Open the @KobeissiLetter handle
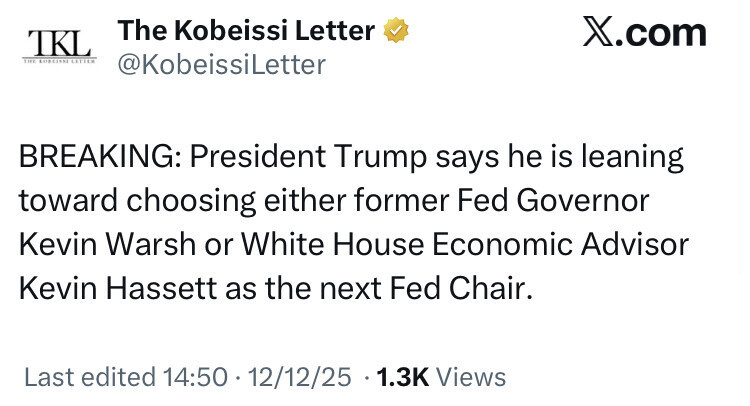Image resolution: width=750 pixels, height=406 pixels. tap(222, 65)
